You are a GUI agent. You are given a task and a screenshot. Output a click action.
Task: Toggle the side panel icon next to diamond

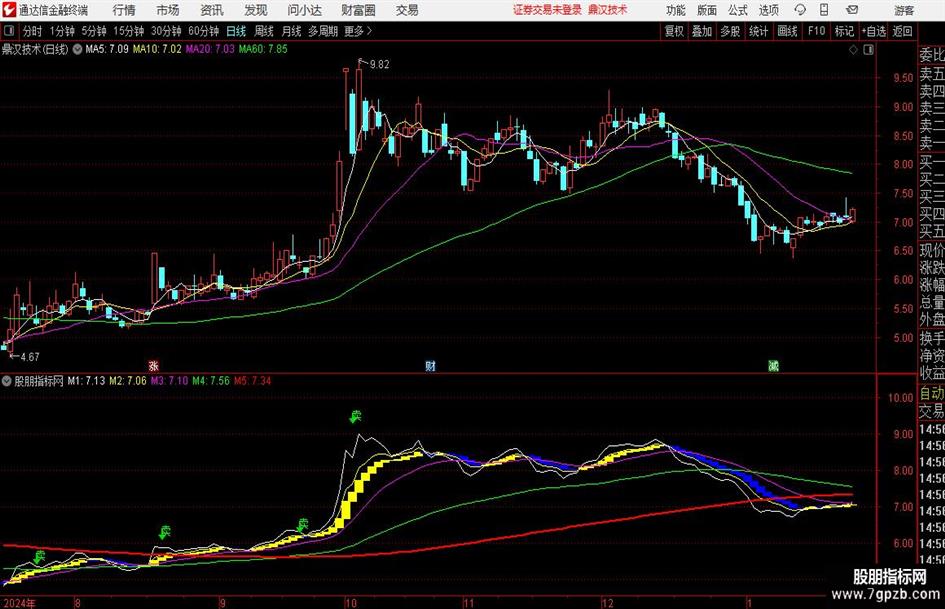tap(868, 49)
